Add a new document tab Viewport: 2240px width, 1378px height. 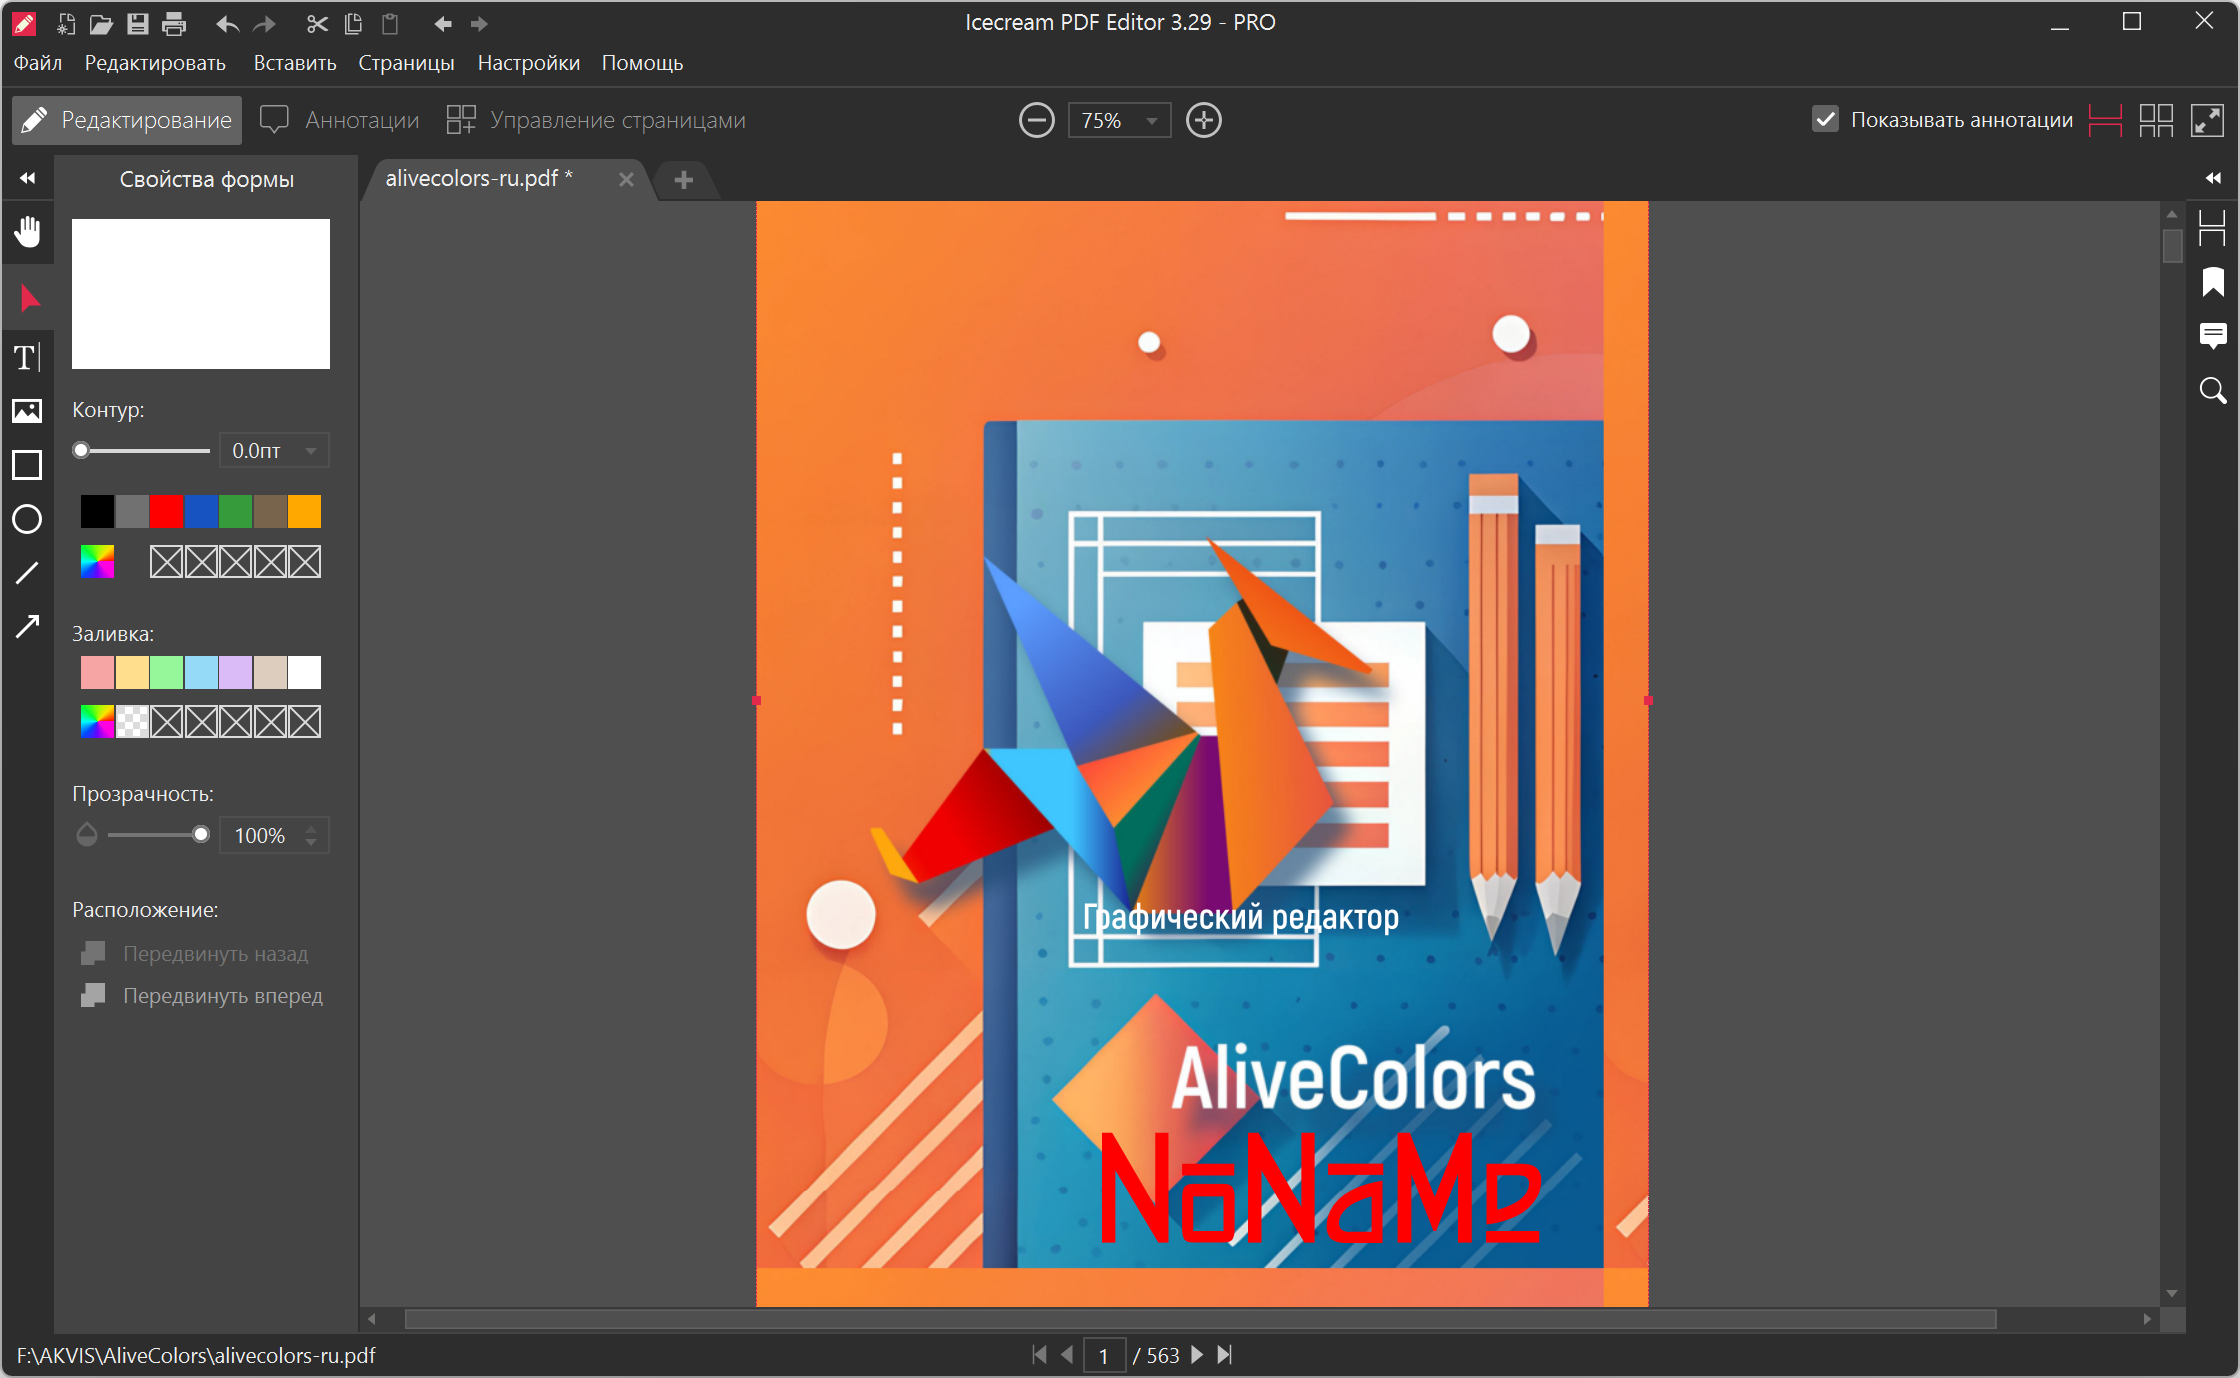pyautogui.click(x=684, y=180)
